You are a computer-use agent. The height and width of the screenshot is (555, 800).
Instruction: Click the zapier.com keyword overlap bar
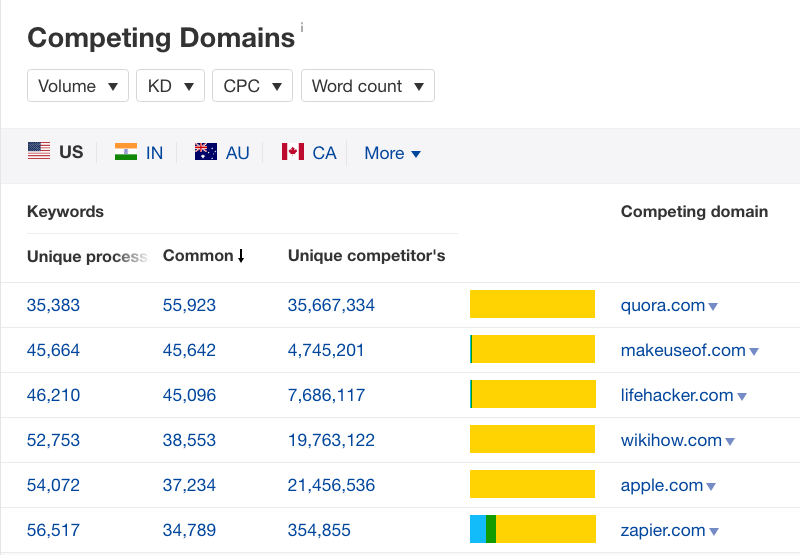point(533,529)
